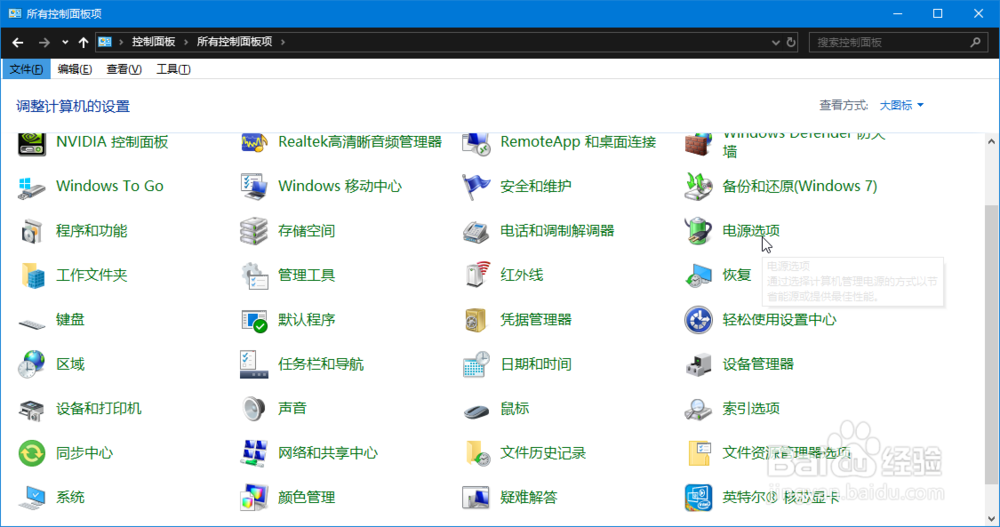1000x527 pixels.
Task: Open the 电源选项 battery icon
Action: pos(698,231)
